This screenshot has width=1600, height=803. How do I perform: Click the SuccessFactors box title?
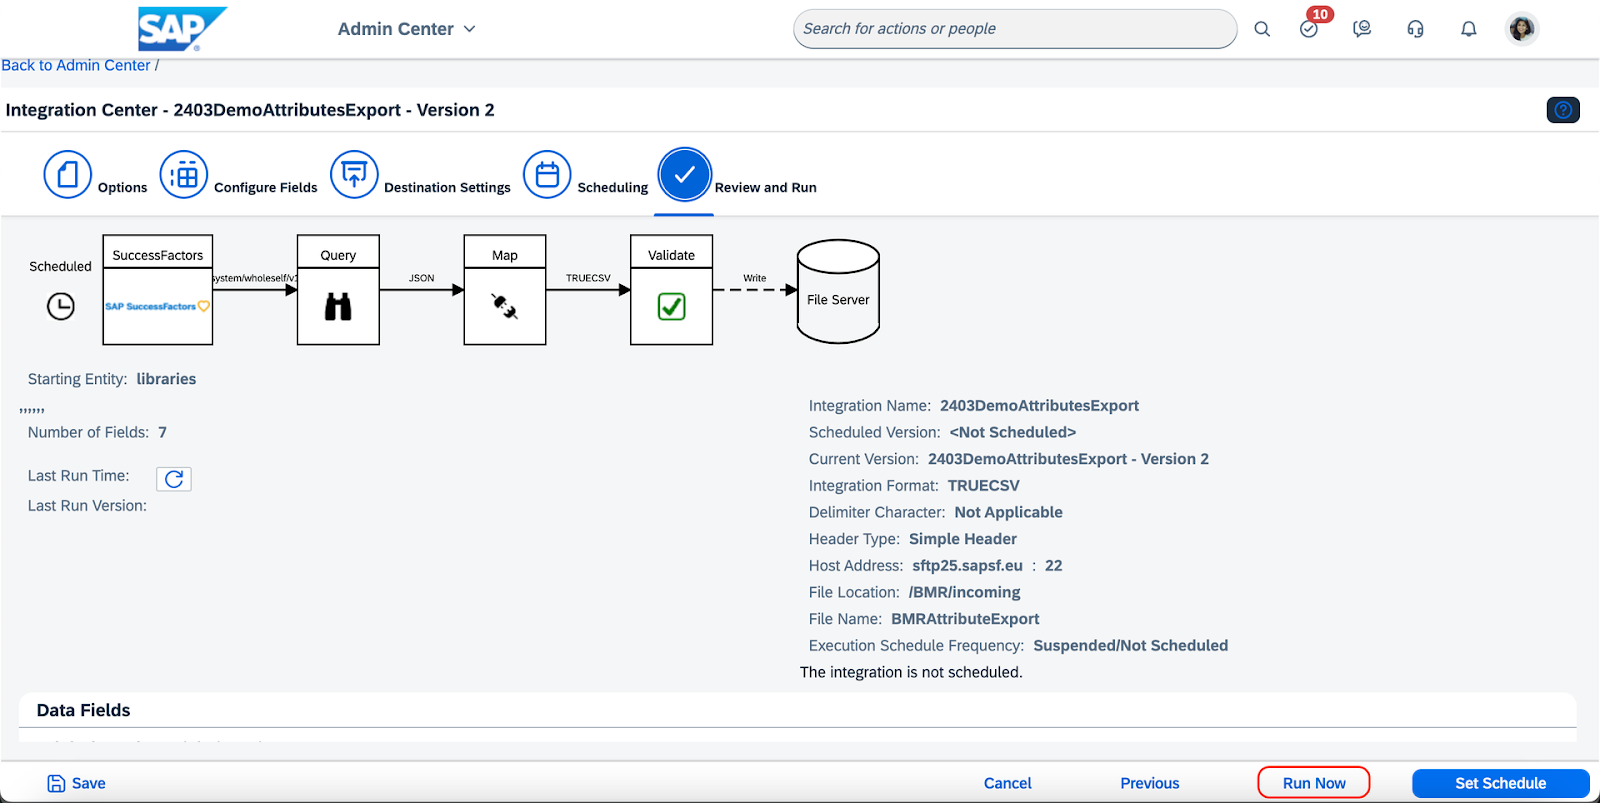[x=157, y=255]
